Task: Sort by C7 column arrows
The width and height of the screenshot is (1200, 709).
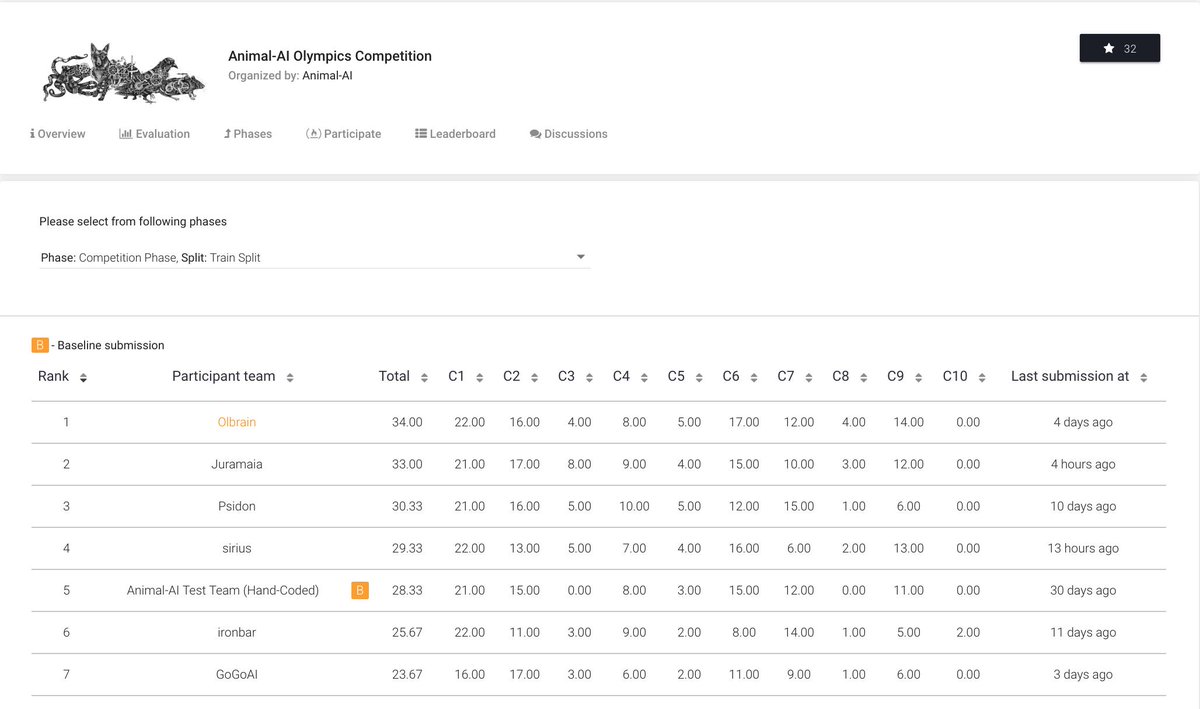Action: pyautogui.click(x=808, y=378)
